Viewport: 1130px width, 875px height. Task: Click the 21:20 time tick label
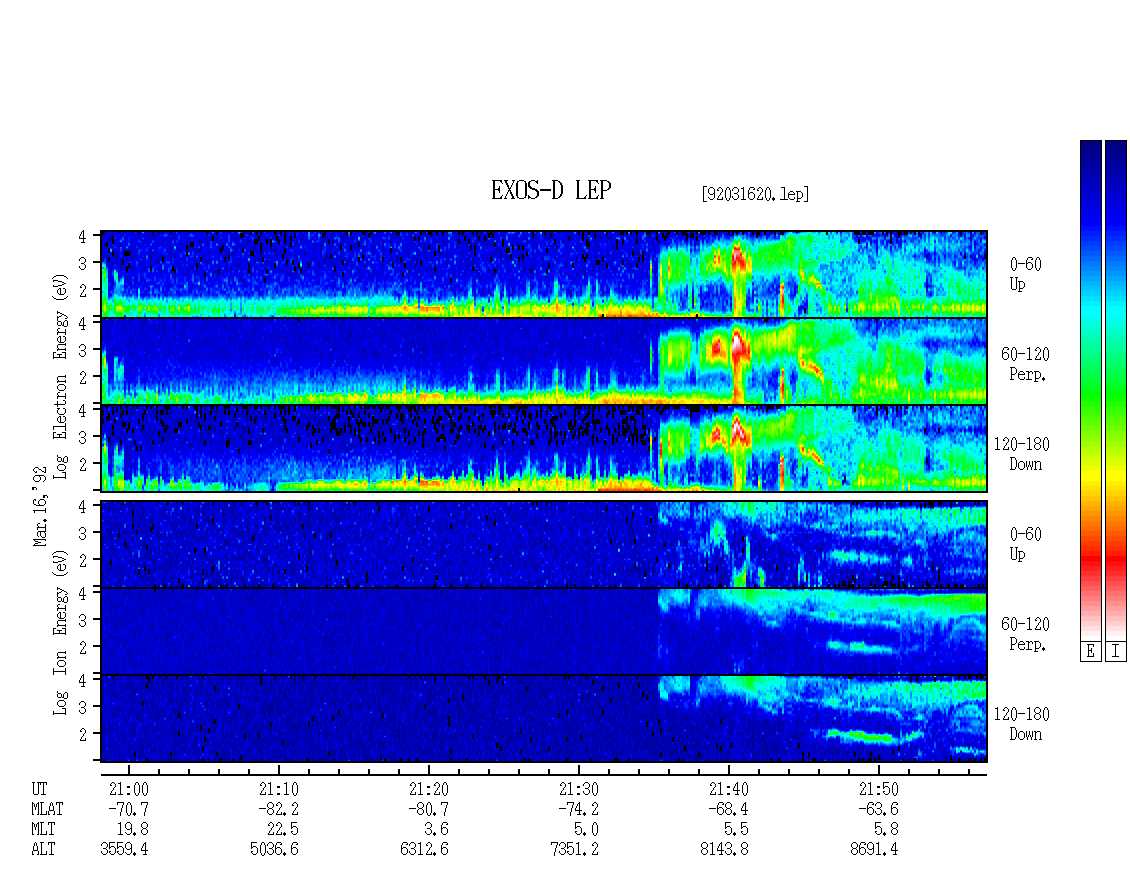click(x=429, y=789)
